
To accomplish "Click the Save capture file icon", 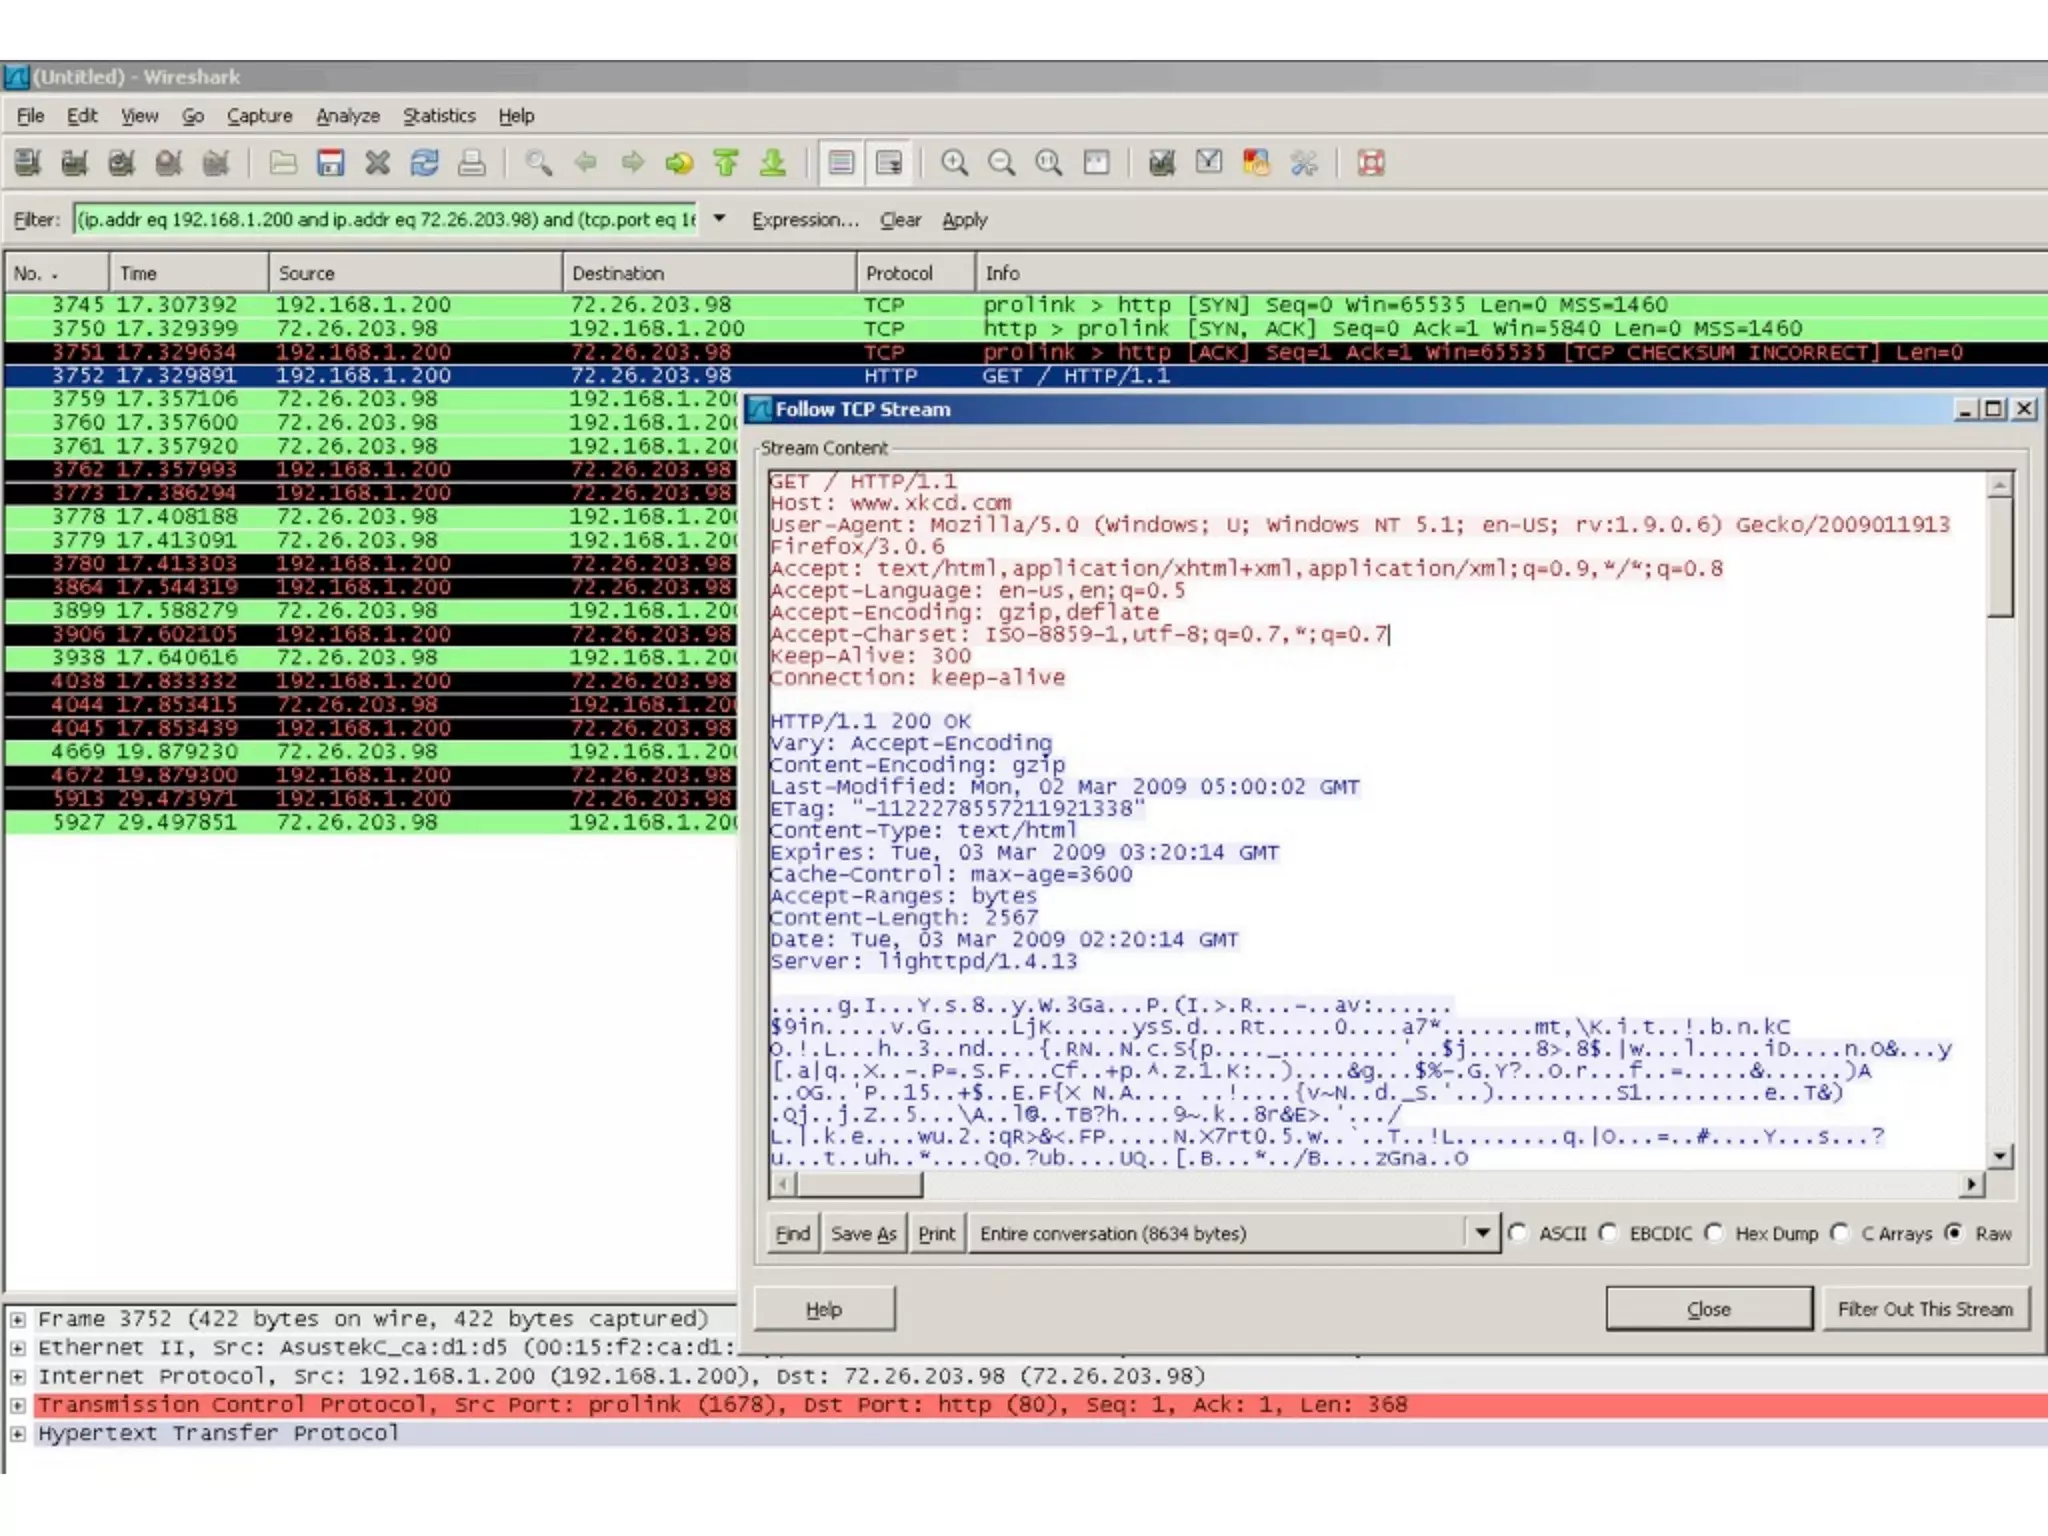I will (x=330, y=163).
